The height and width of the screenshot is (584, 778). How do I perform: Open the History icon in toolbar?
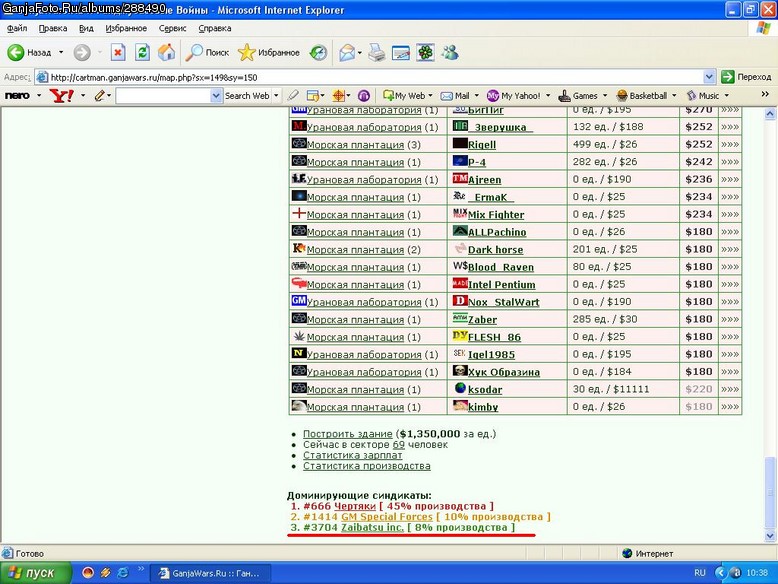(318, 52)
